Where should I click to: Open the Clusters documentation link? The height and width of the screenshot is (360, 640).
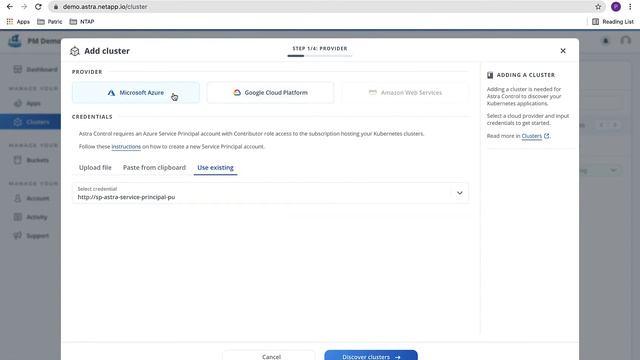pos(531,136)
